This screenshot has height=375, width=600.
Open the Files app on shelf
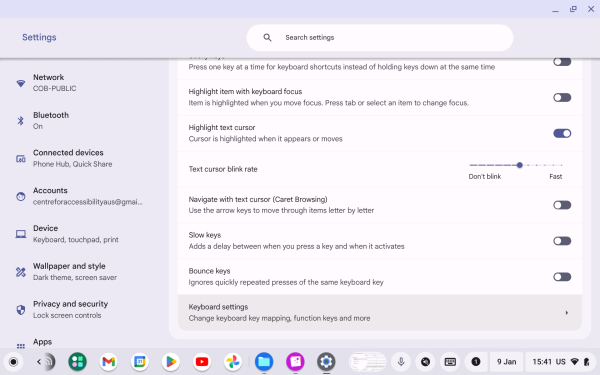coord(264,362)
